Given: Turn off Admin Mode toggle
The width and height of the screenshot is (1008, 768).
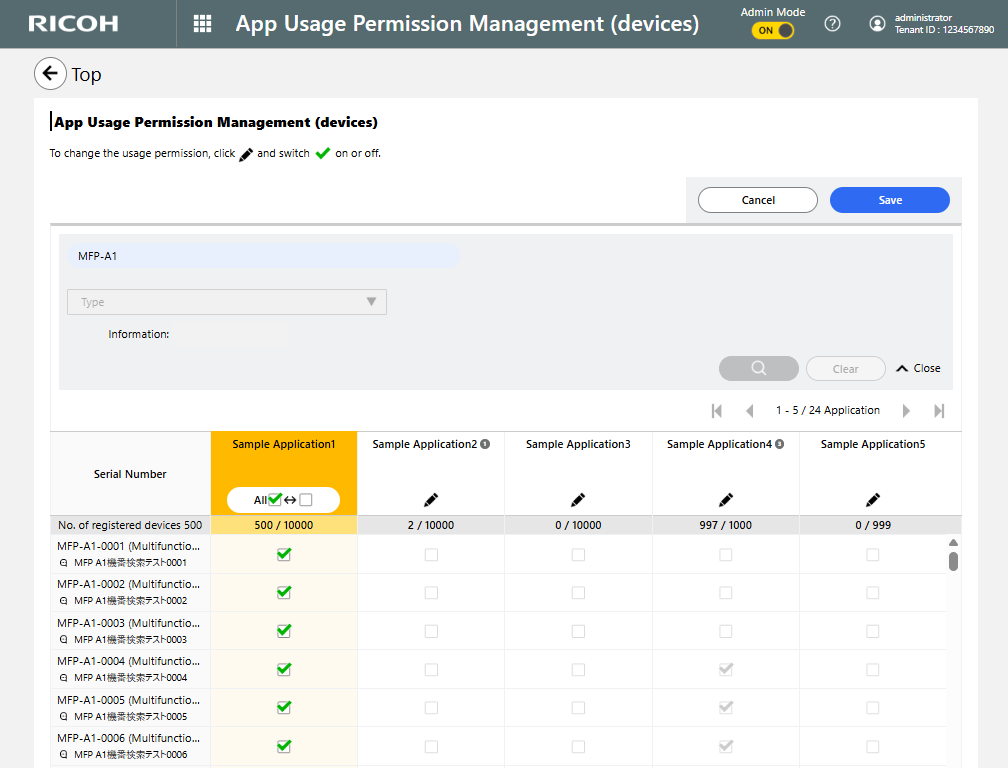Looking at the screenshot, I should 773,31.
